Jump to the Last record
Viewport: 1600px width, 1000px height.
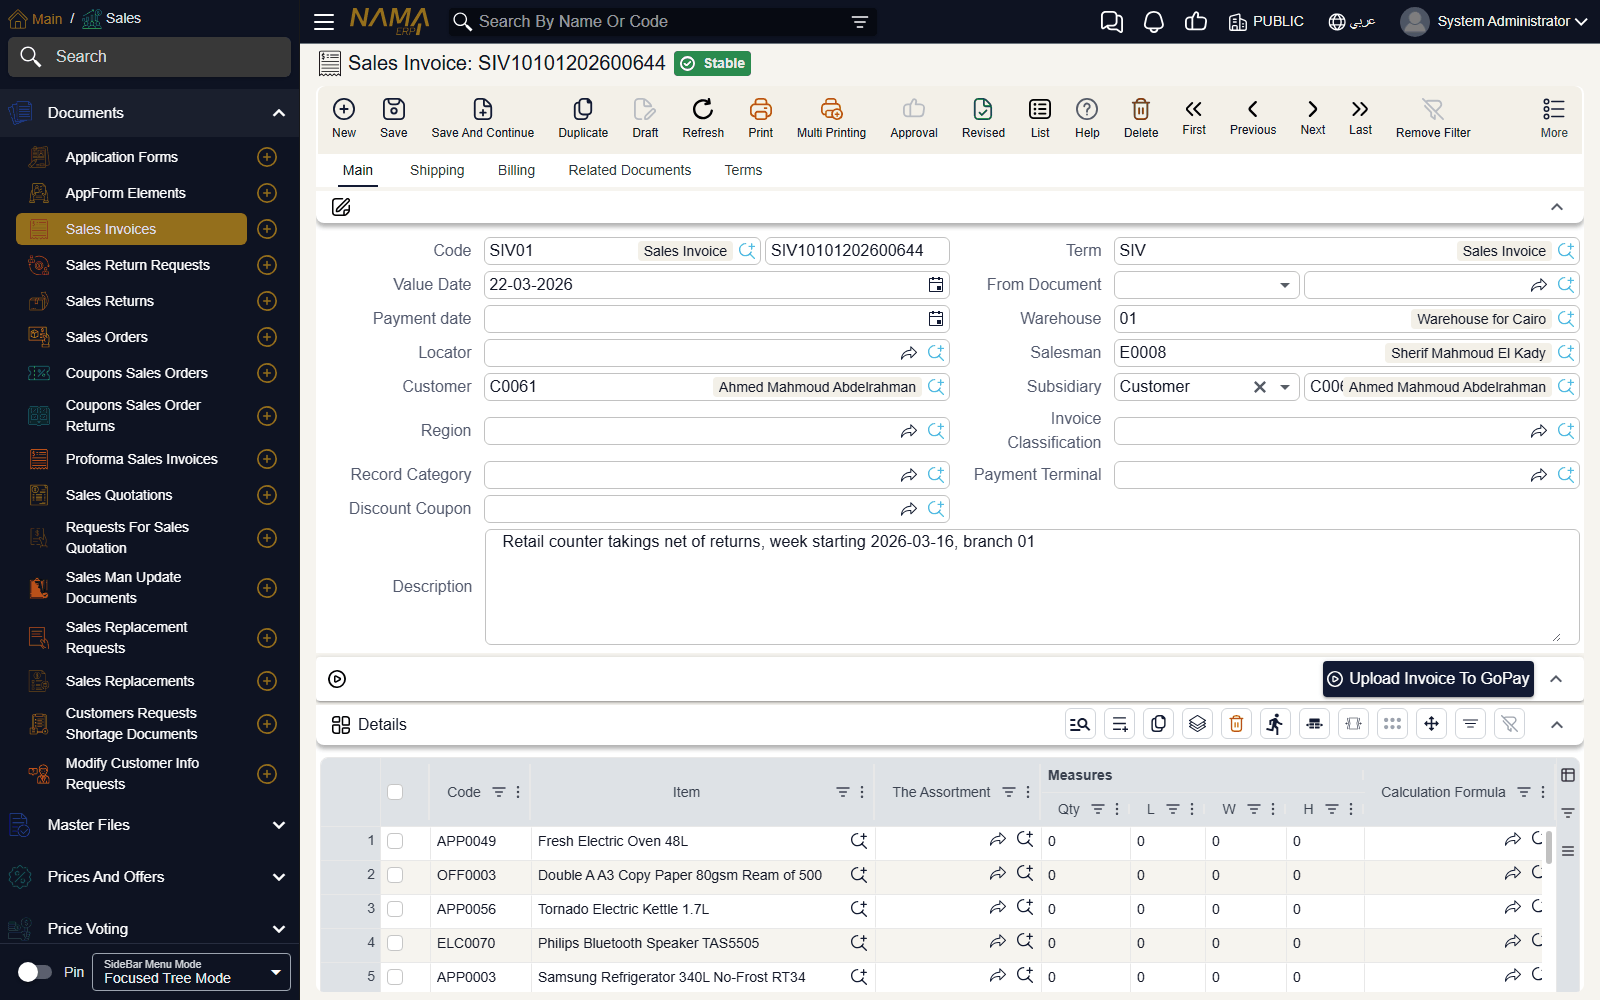click(1360, 117)
